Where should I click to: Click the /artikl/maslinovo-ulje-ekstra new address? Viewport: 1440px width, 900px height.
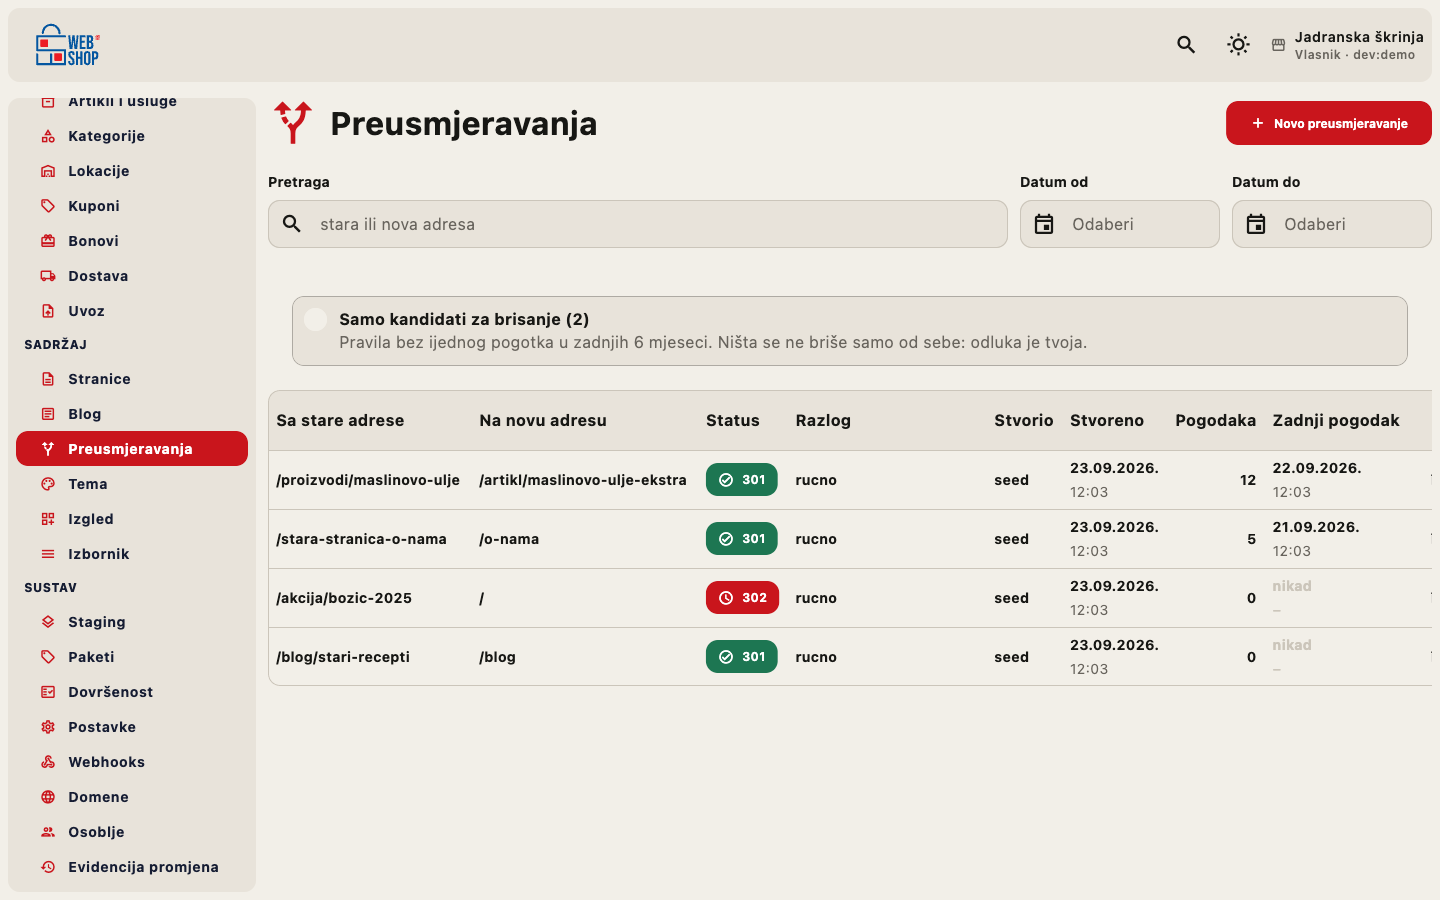583,480
